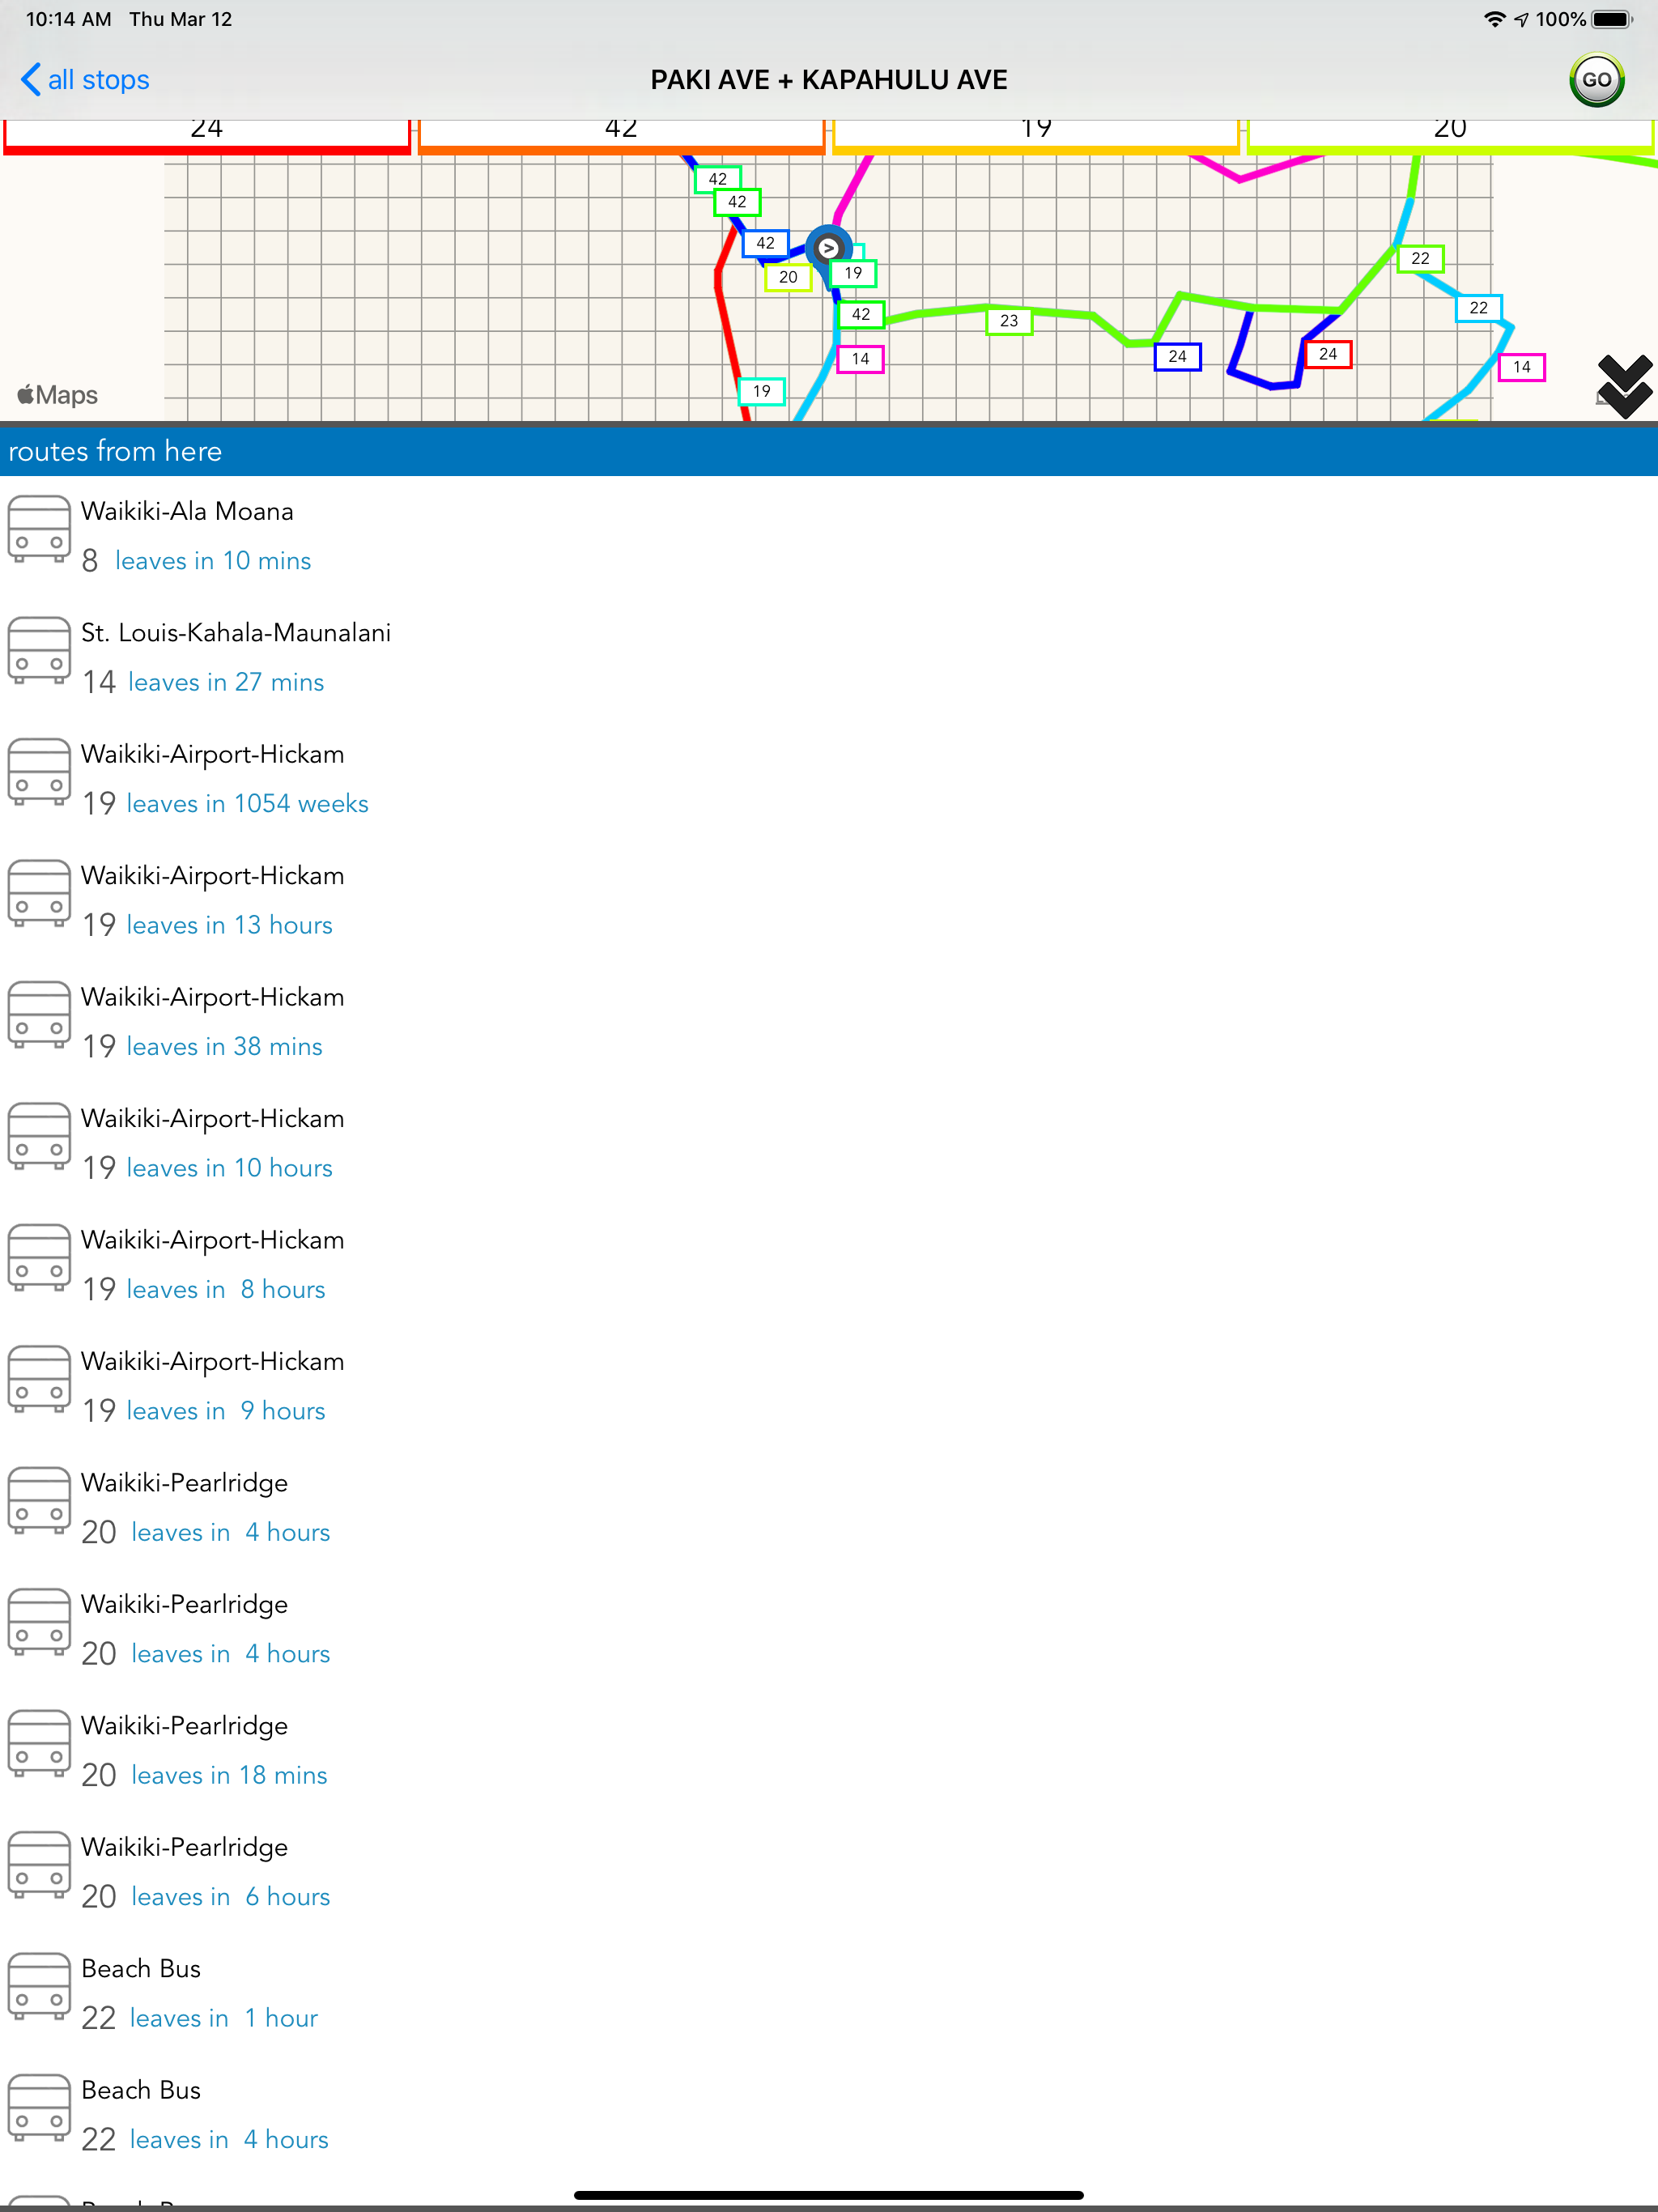Select route 24 red tab

tap(207, 135)
